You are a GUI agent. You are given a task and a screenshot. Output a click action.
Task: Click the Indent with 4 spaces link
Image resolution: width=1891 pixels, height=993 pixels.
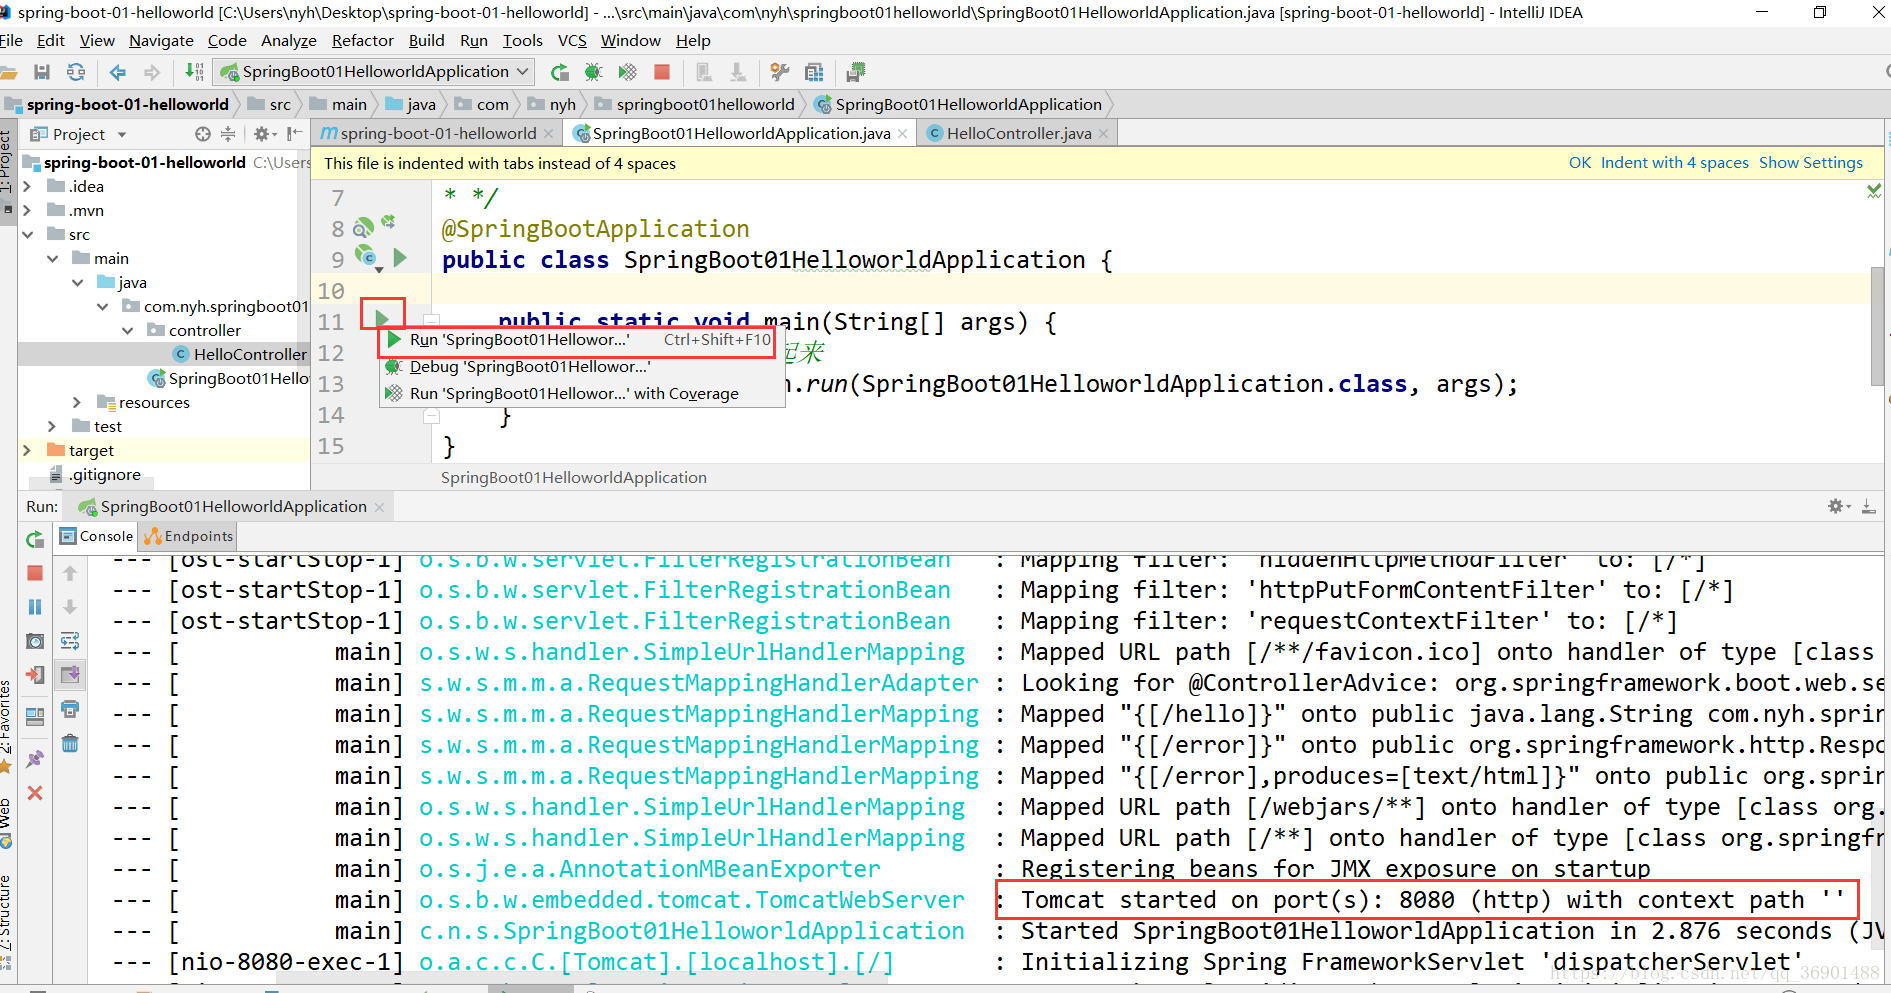[1674, 162]
